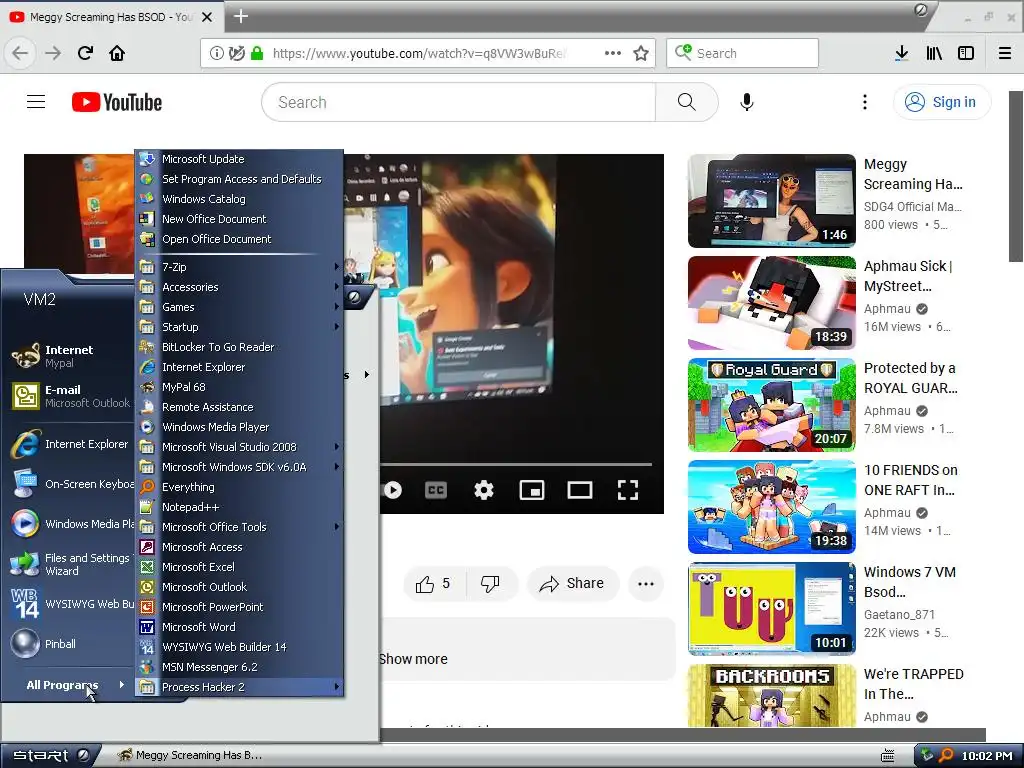The width and height of the screenshot is (1024, 768).
Task: Open video player settings gear
Action: (x=484, y=490)
